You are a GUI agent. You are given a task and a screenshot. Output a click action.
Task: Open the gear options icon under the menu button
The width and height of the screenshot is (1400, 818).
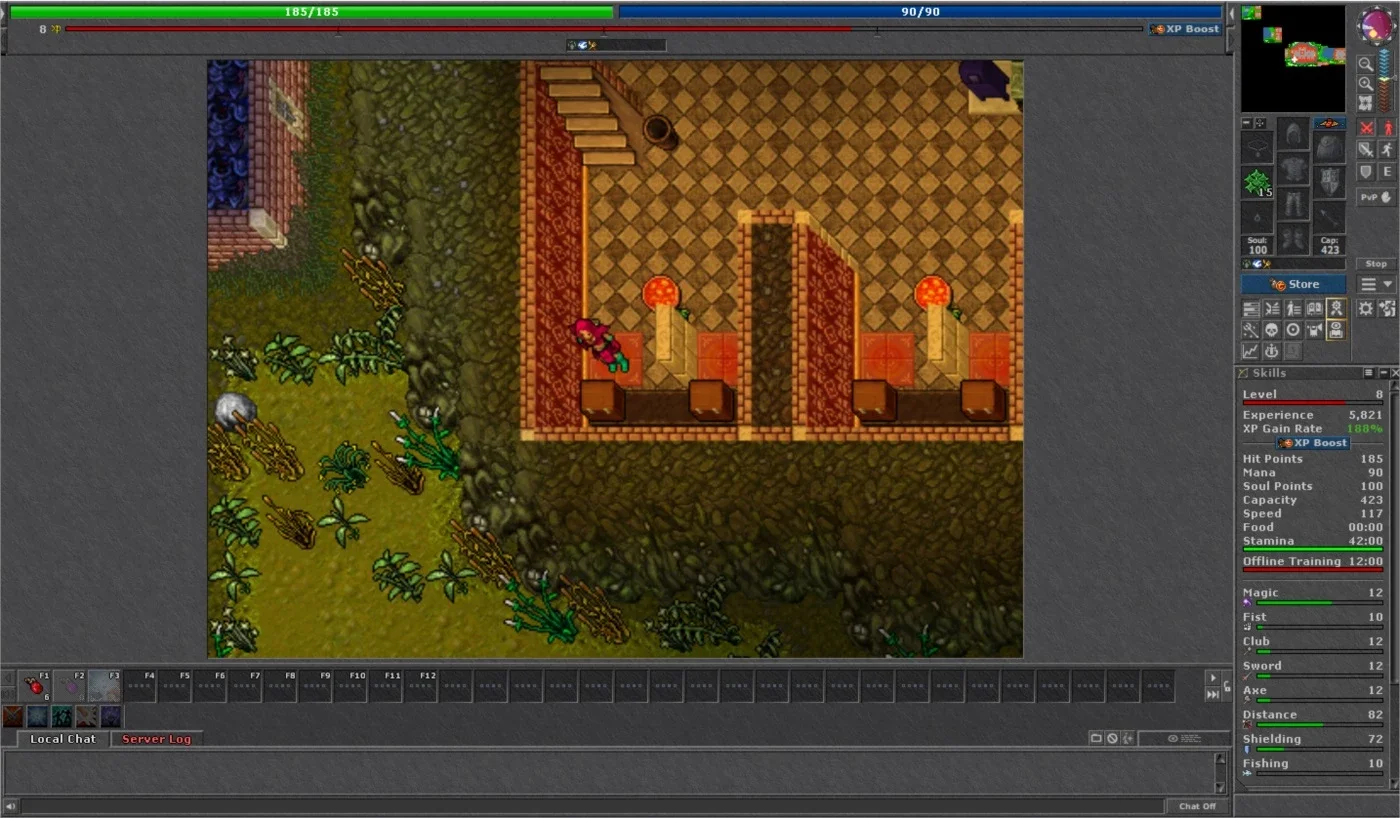click(x=1366, y=309)
